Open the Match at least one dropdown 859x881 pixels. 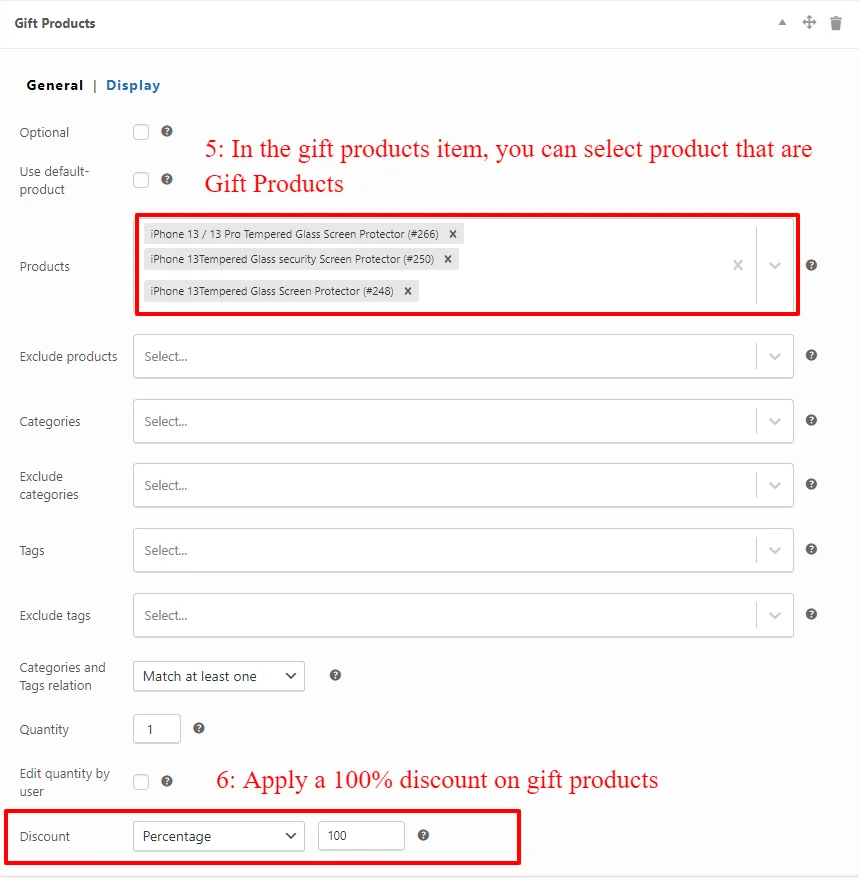pyautogui.click(x=219, y=676)
